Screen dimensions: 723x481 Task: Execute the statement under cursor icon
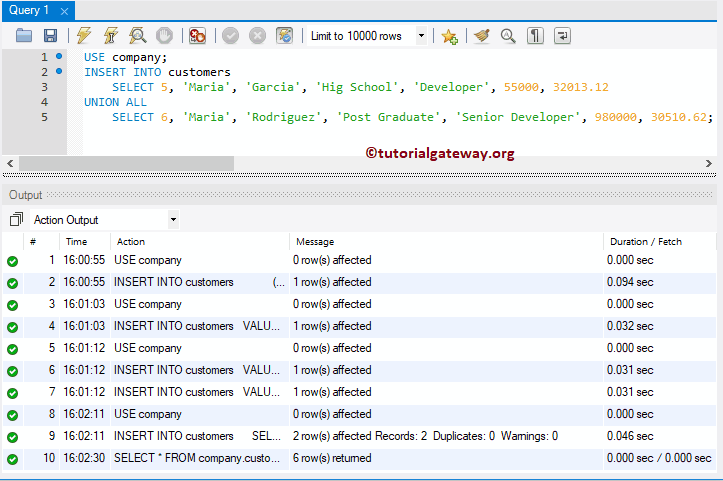click(x=111, y=36)
